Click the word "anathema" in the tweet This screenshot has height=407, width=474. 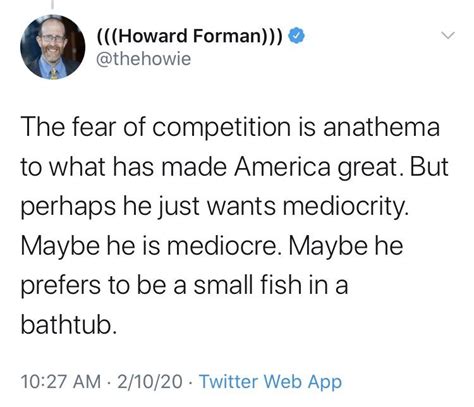tap(381, 127)
